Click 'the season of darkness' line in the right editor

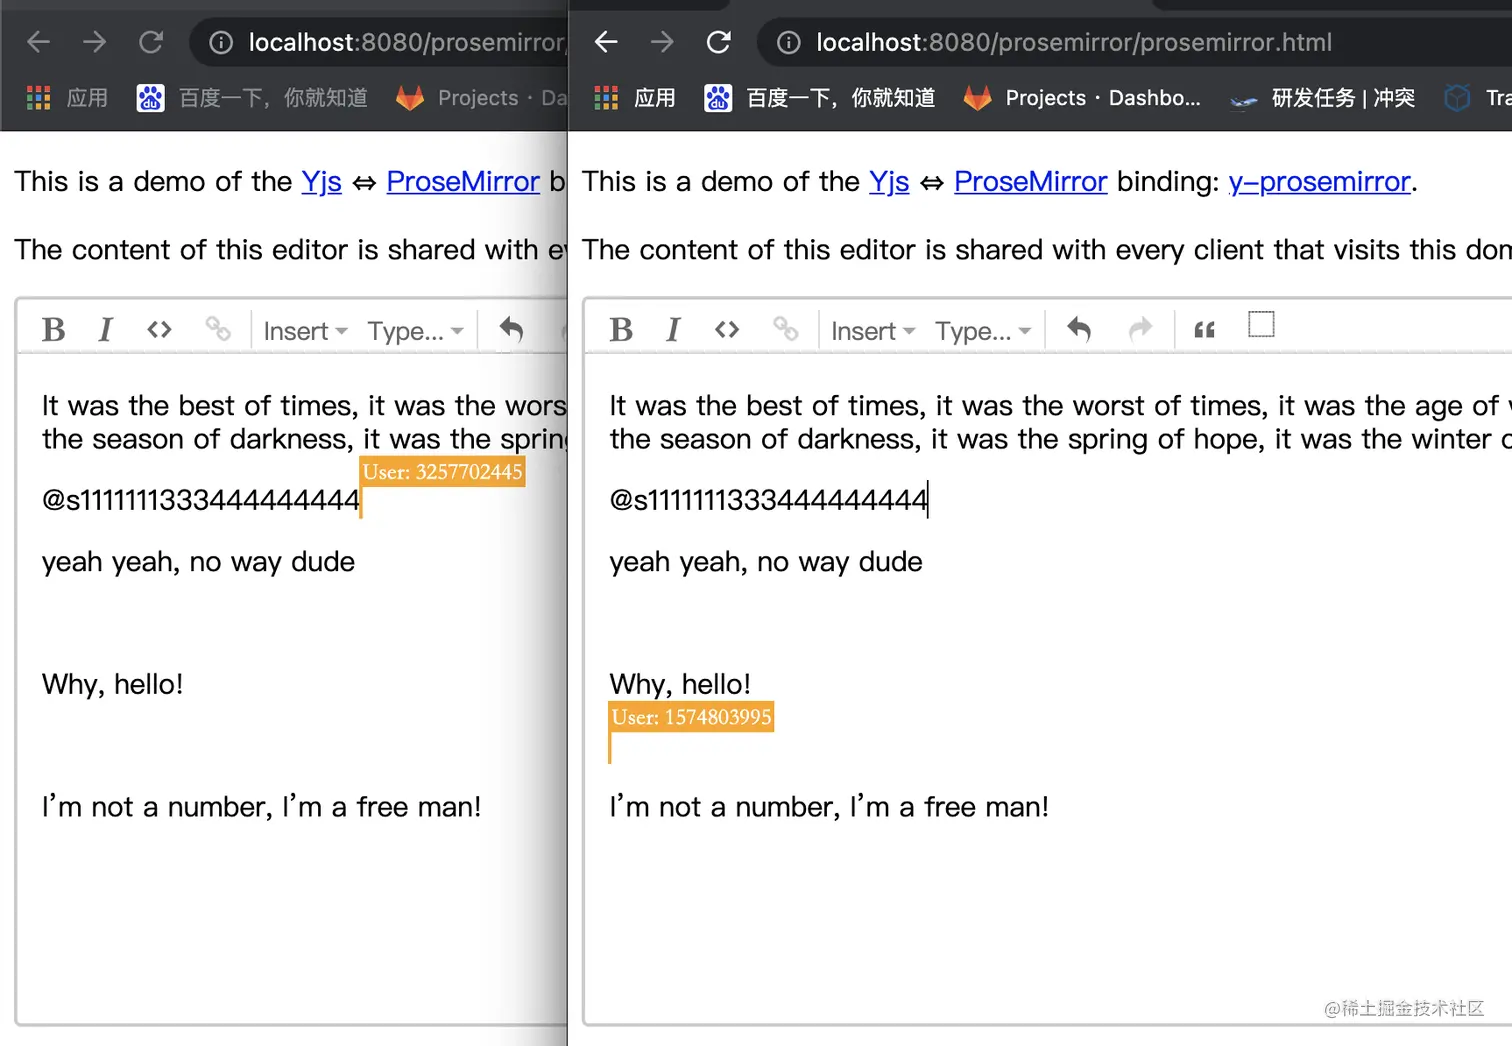coord(1060,439)
